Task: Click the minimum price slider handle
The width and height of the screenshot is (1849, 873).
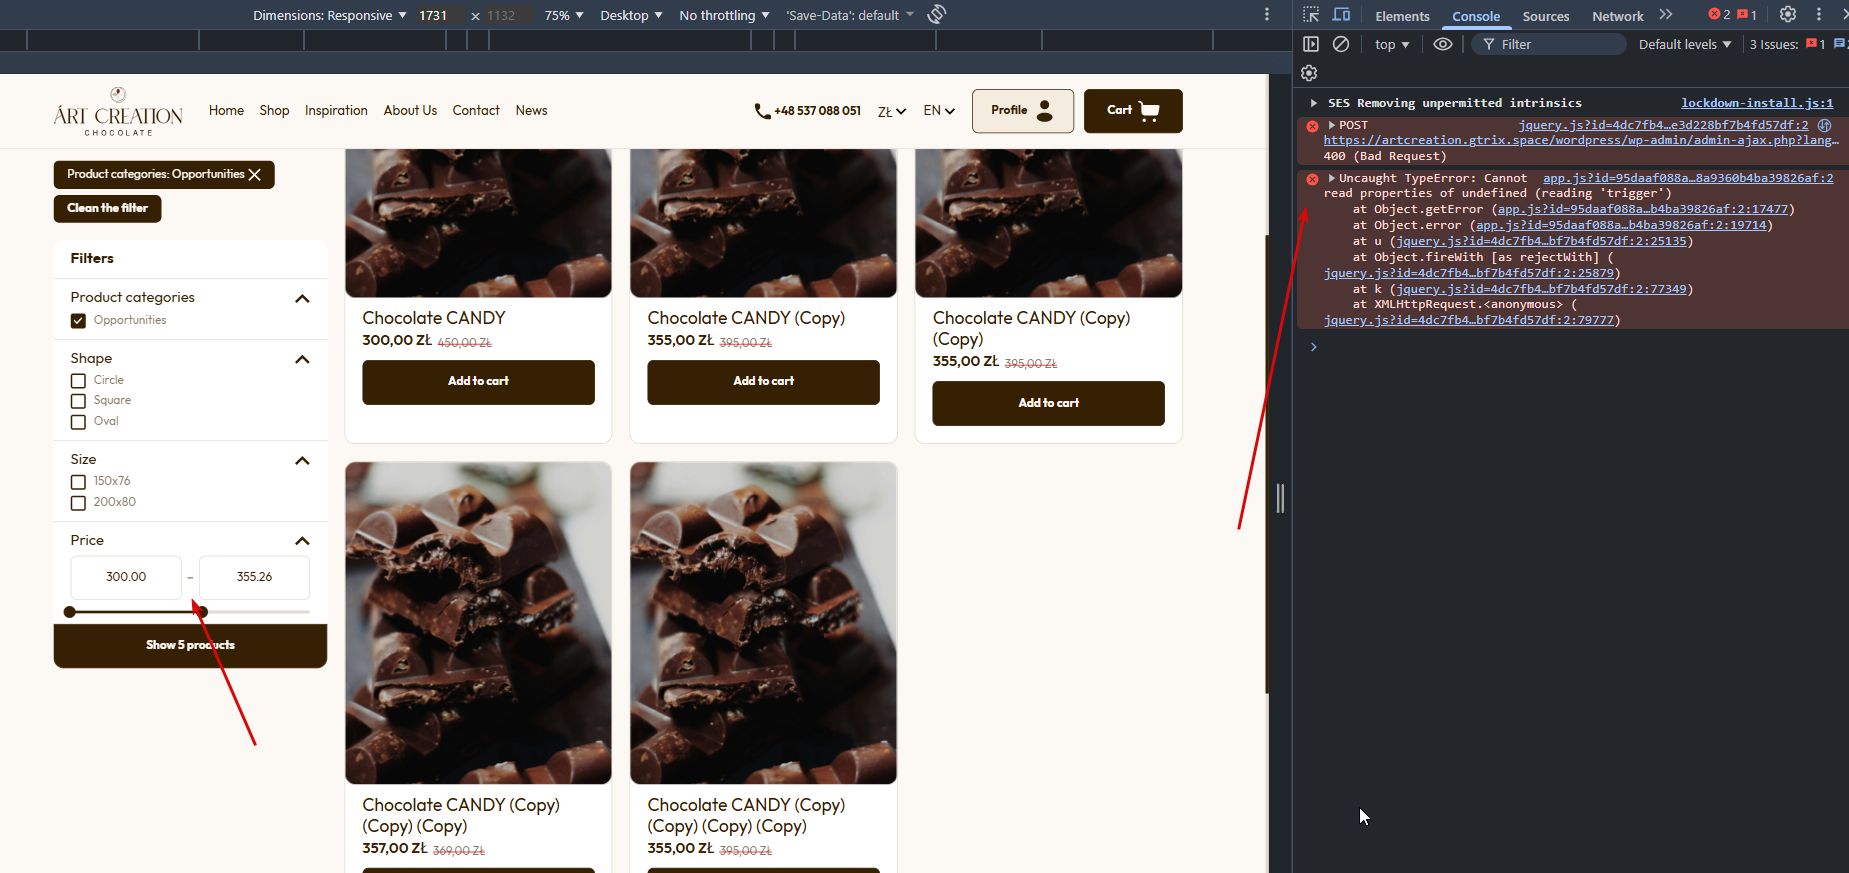Action: pyautogui.click(x=69, y=612)
